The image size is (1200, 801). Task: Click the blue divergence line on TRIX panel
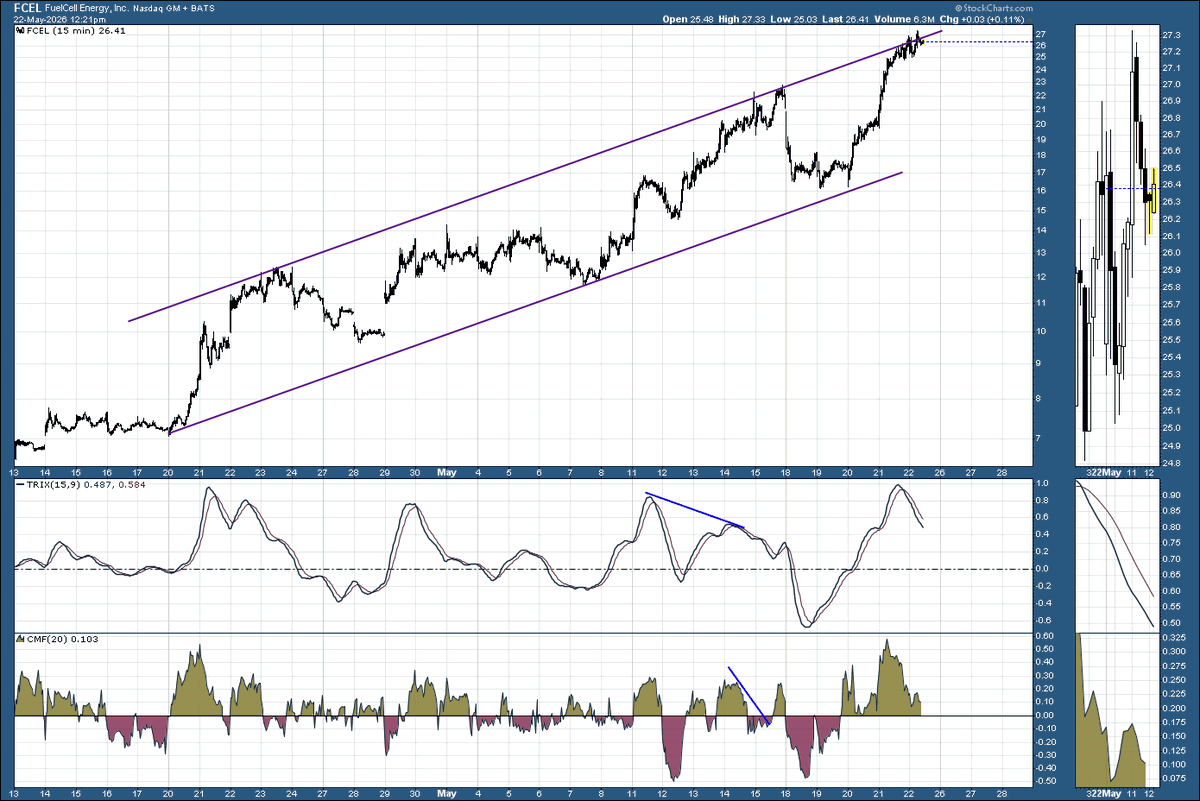point(694,510)
